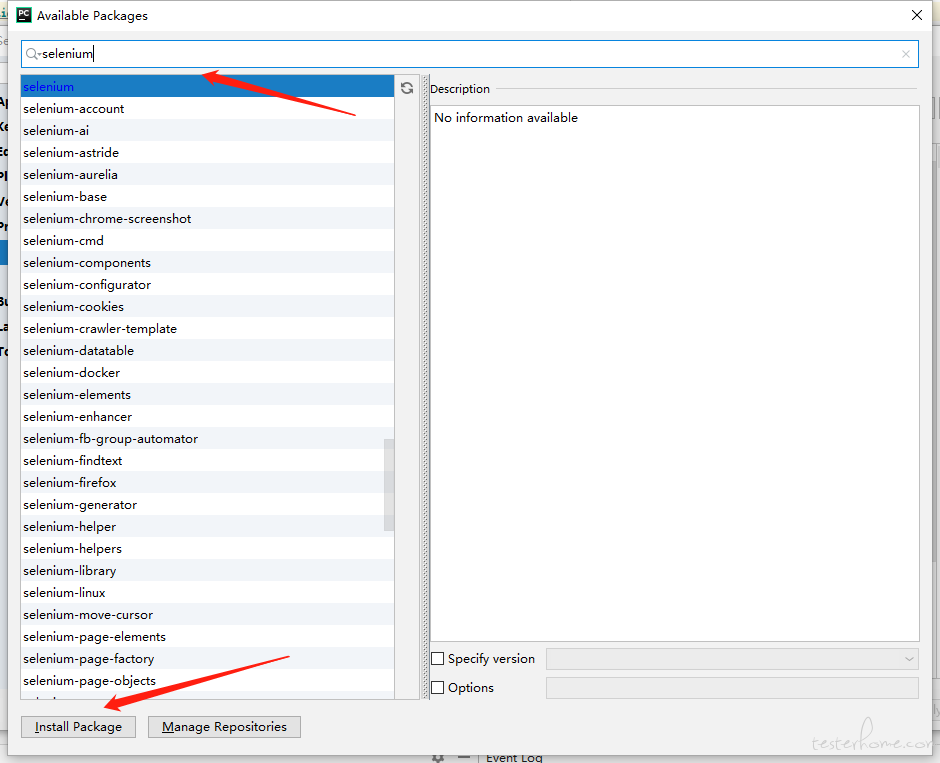Click Event Log label in background window

pyautogui.click(x=514, y=758)
